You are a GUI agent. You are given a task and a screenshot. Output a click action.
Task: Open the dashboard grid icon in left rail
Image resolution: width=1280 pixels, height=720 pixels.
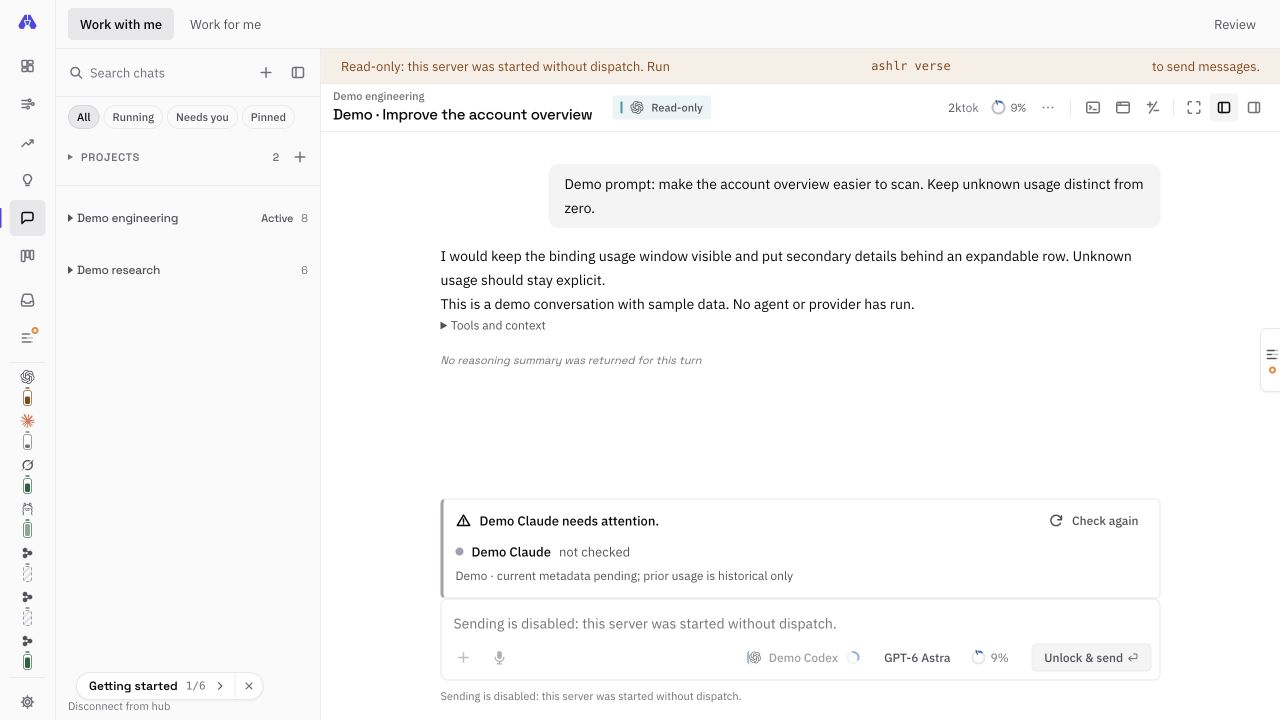point(27,66)
